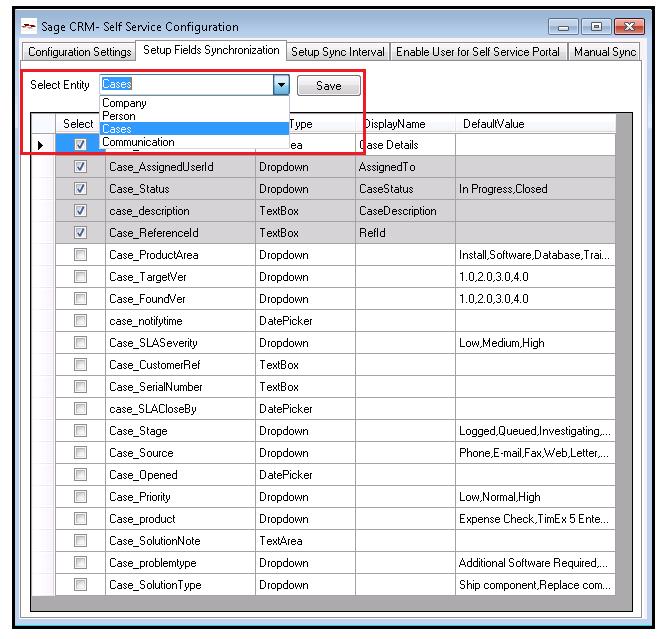Tick the Case_SerialNumber checkbox
The height and width of the screenshot is (639, 668).
click(80, 386)
